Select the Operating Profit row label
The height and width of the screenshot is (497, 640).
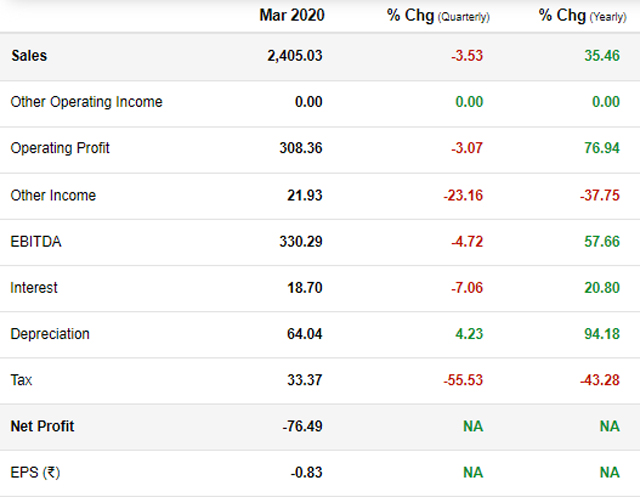click(60, 148)
